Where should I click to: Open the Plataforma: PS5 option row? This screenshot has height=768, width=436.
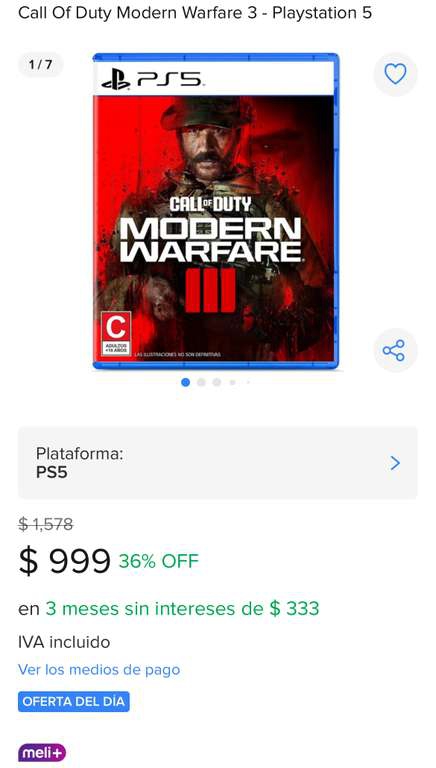[x=218, y=463]
